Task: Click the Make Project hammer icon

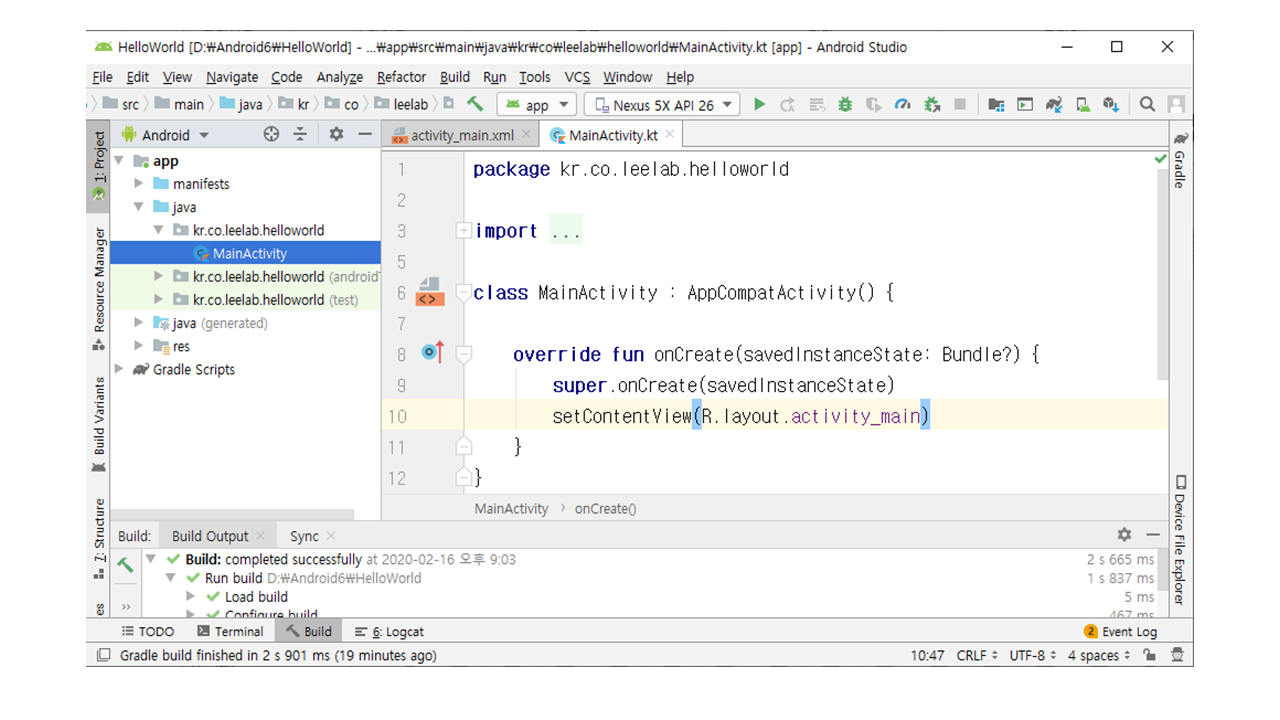Action: 476,104
